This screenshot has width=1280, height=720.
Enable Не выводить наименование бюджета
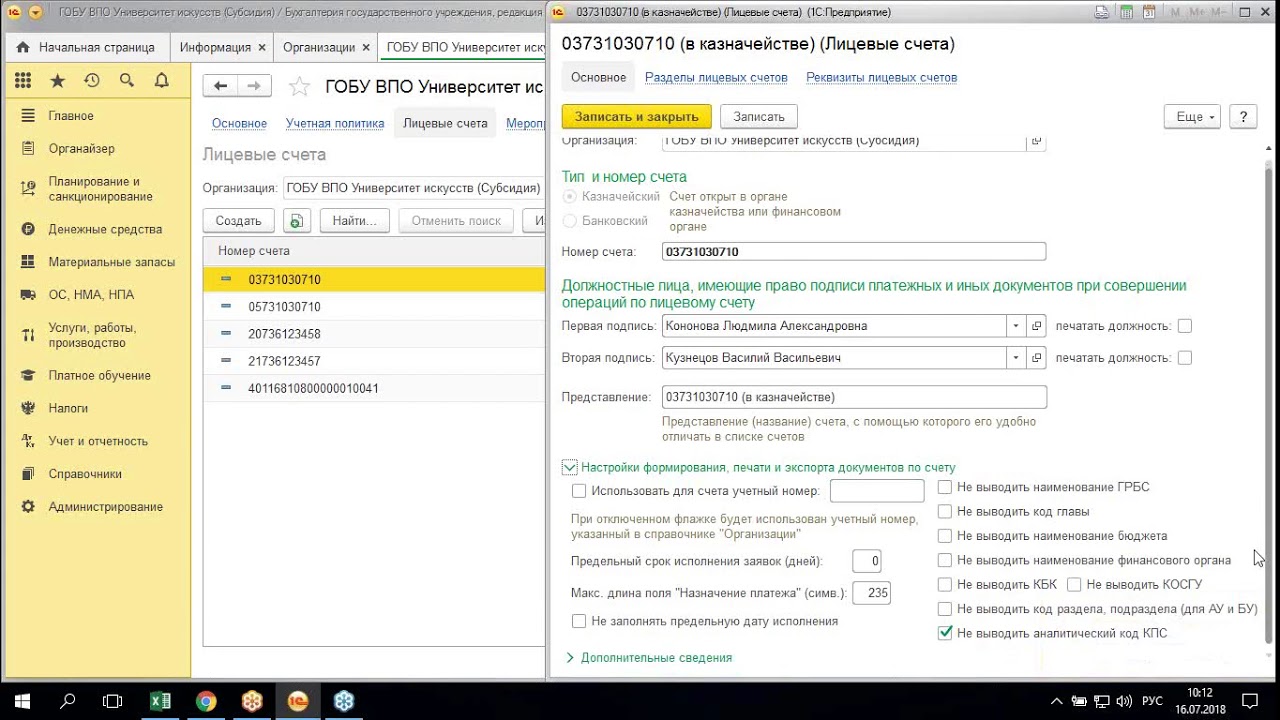[x=945, y=536]
